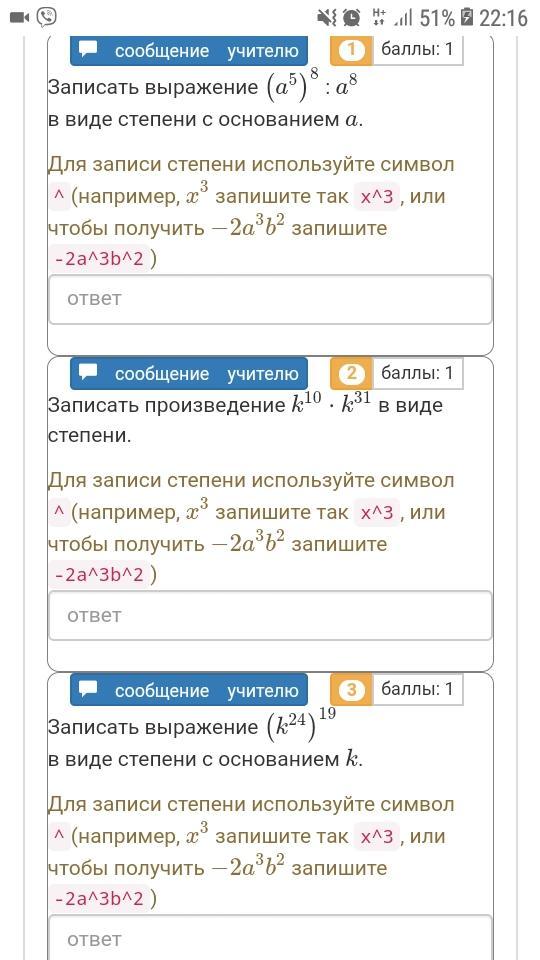Tap the speech bubble icon in question 1
Screen dimensions: 540x960
[89, 50]
